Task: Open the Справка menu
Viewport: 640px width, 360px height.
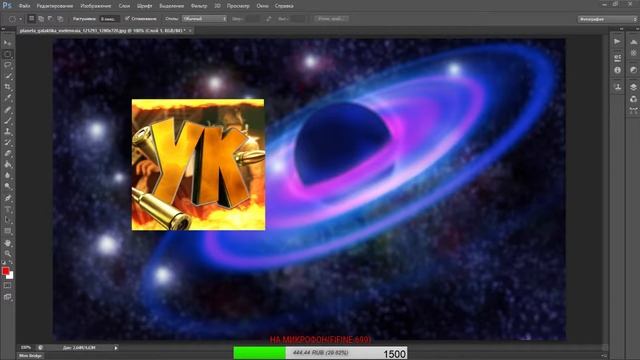Action: pyautogui.click(x=284, y=6)
